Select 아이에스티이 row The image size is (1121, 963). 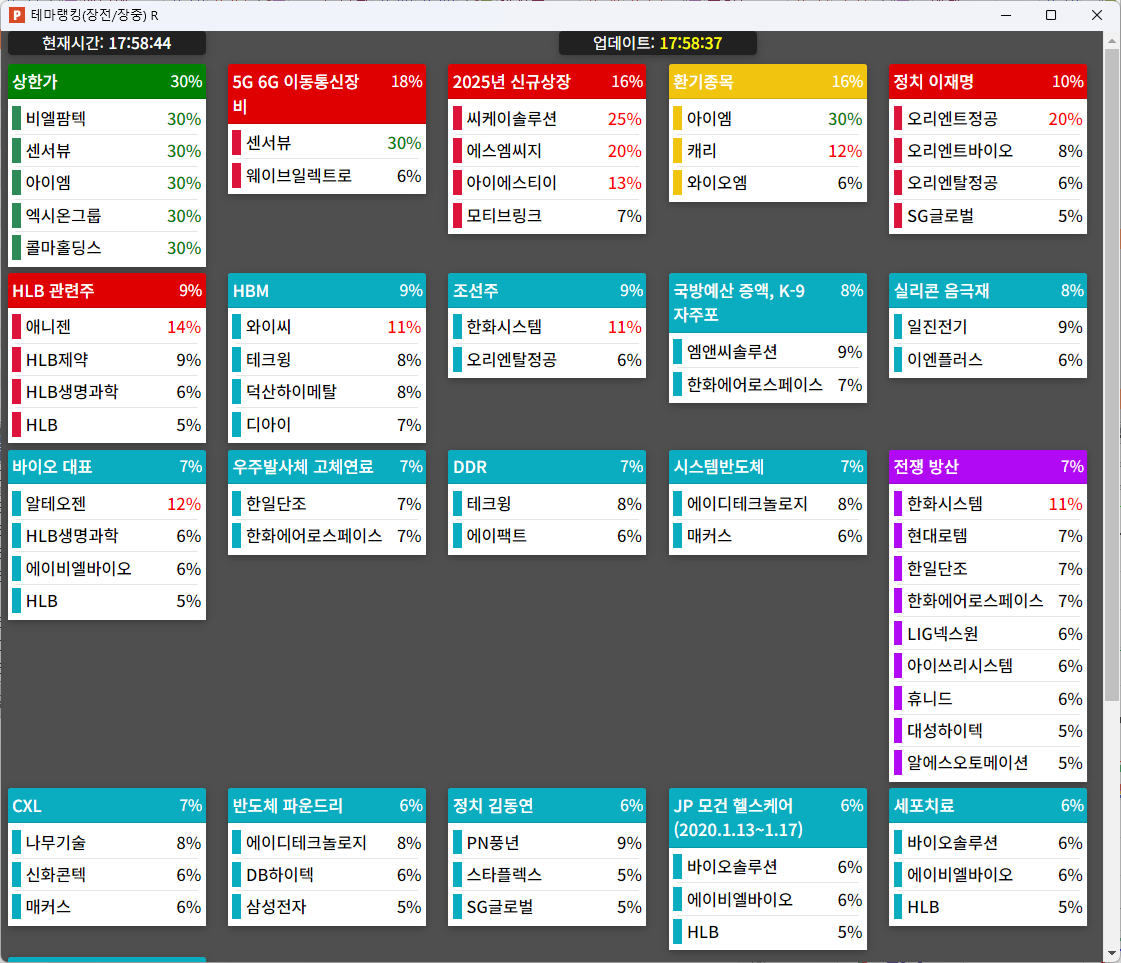point(547,183)
